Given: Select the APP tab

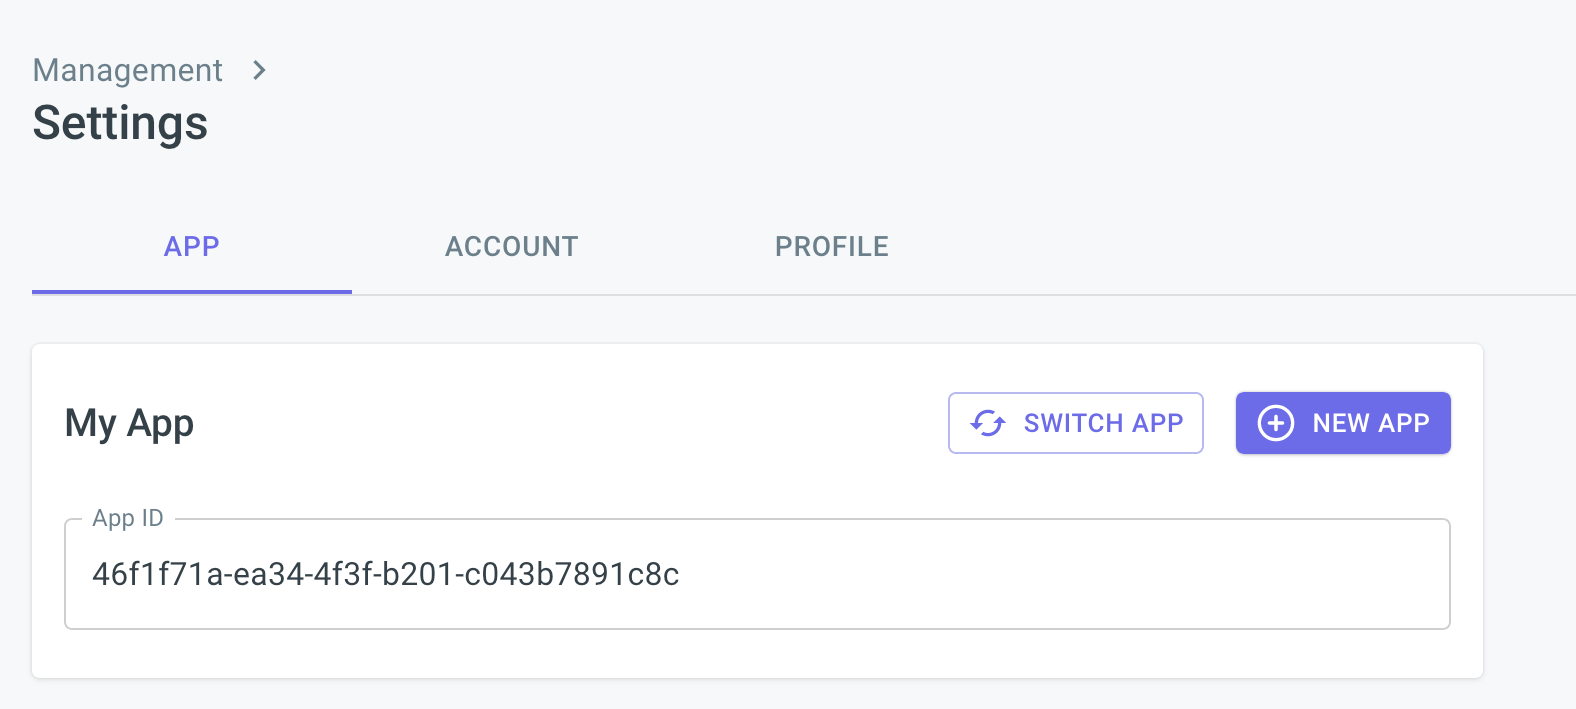Looking at the screenshot, I should coord(191,246).
